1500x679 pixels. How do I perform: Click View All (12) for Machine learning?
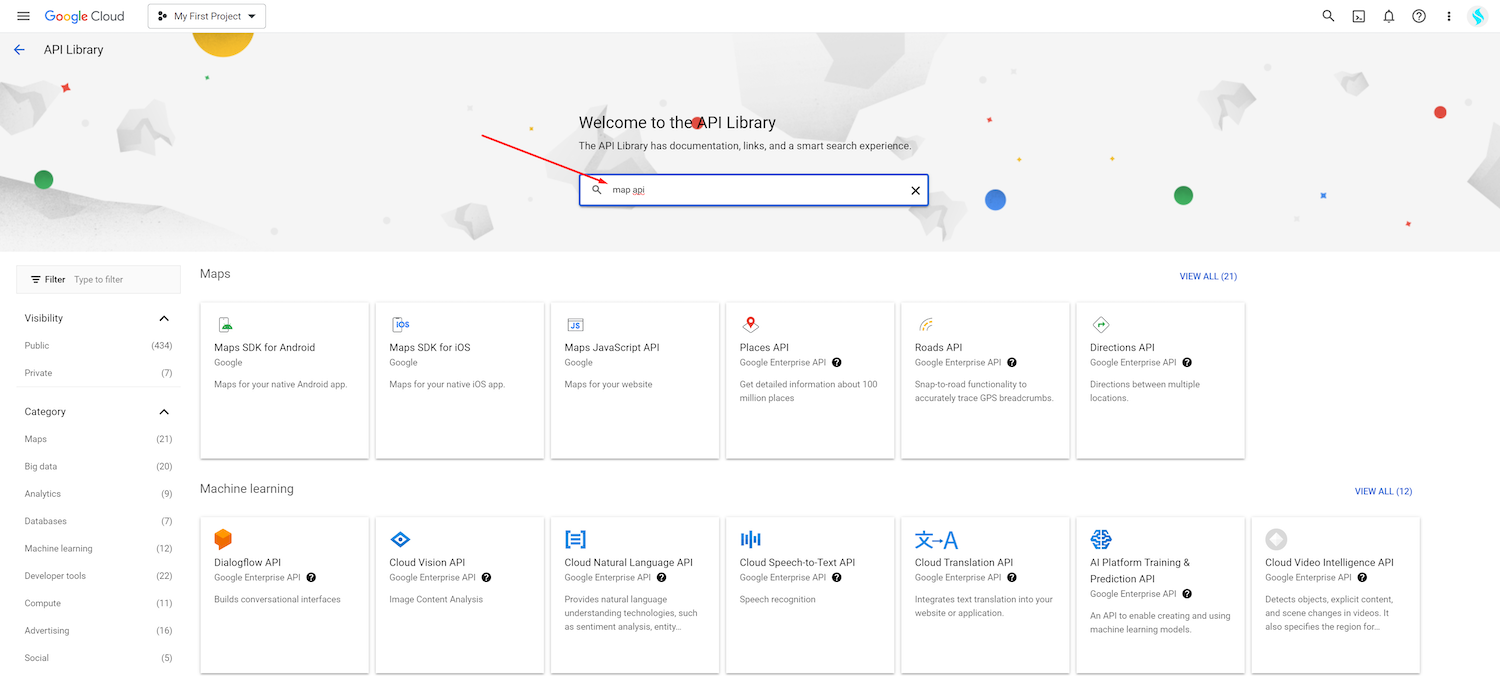click(1383, 491)
